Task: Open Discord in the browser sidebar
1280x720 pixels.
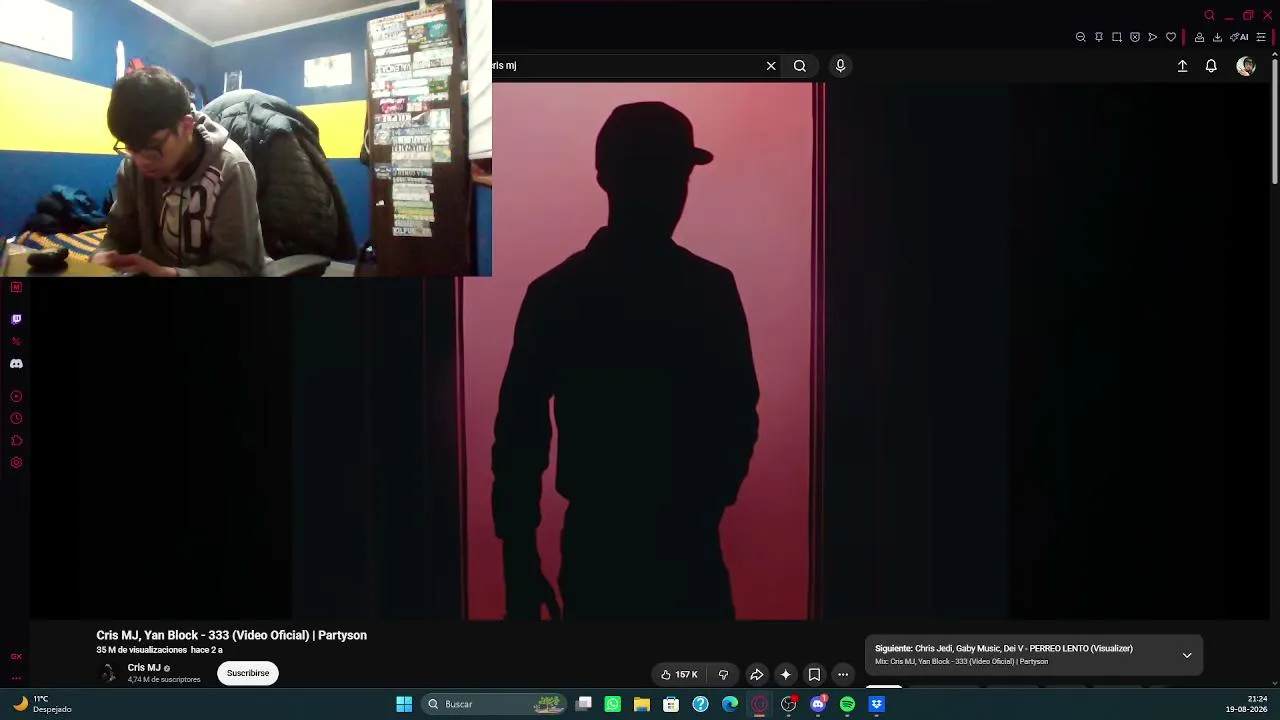Action: [16, 364]
